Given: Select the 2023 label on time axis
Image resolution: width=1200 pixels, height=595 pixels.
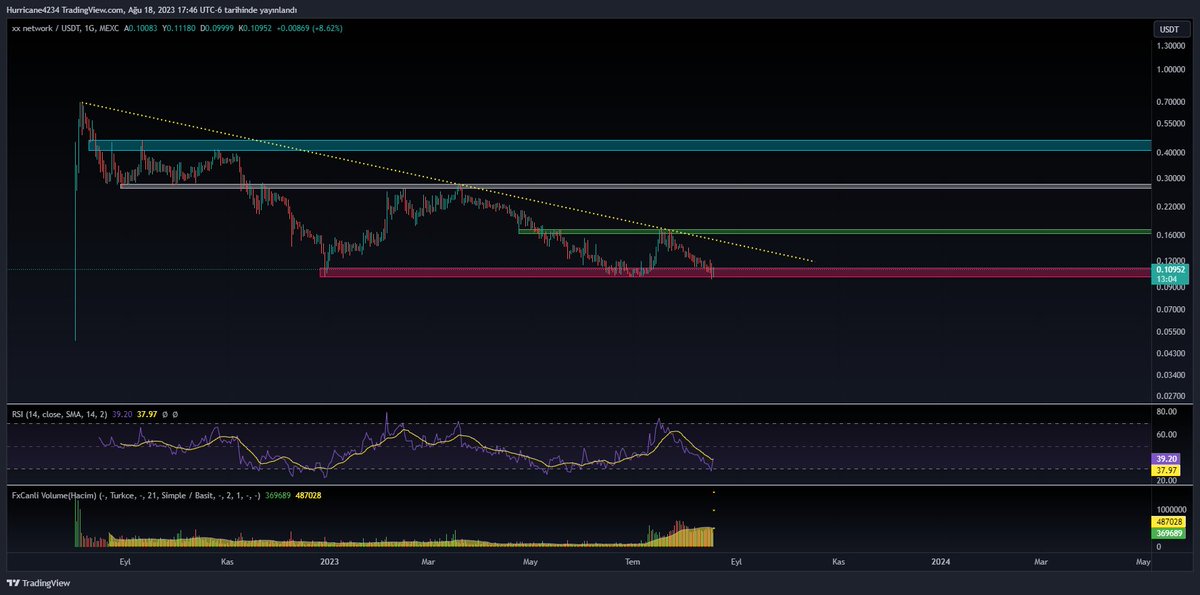Looking at the screenshot, I should click(329, 562).
